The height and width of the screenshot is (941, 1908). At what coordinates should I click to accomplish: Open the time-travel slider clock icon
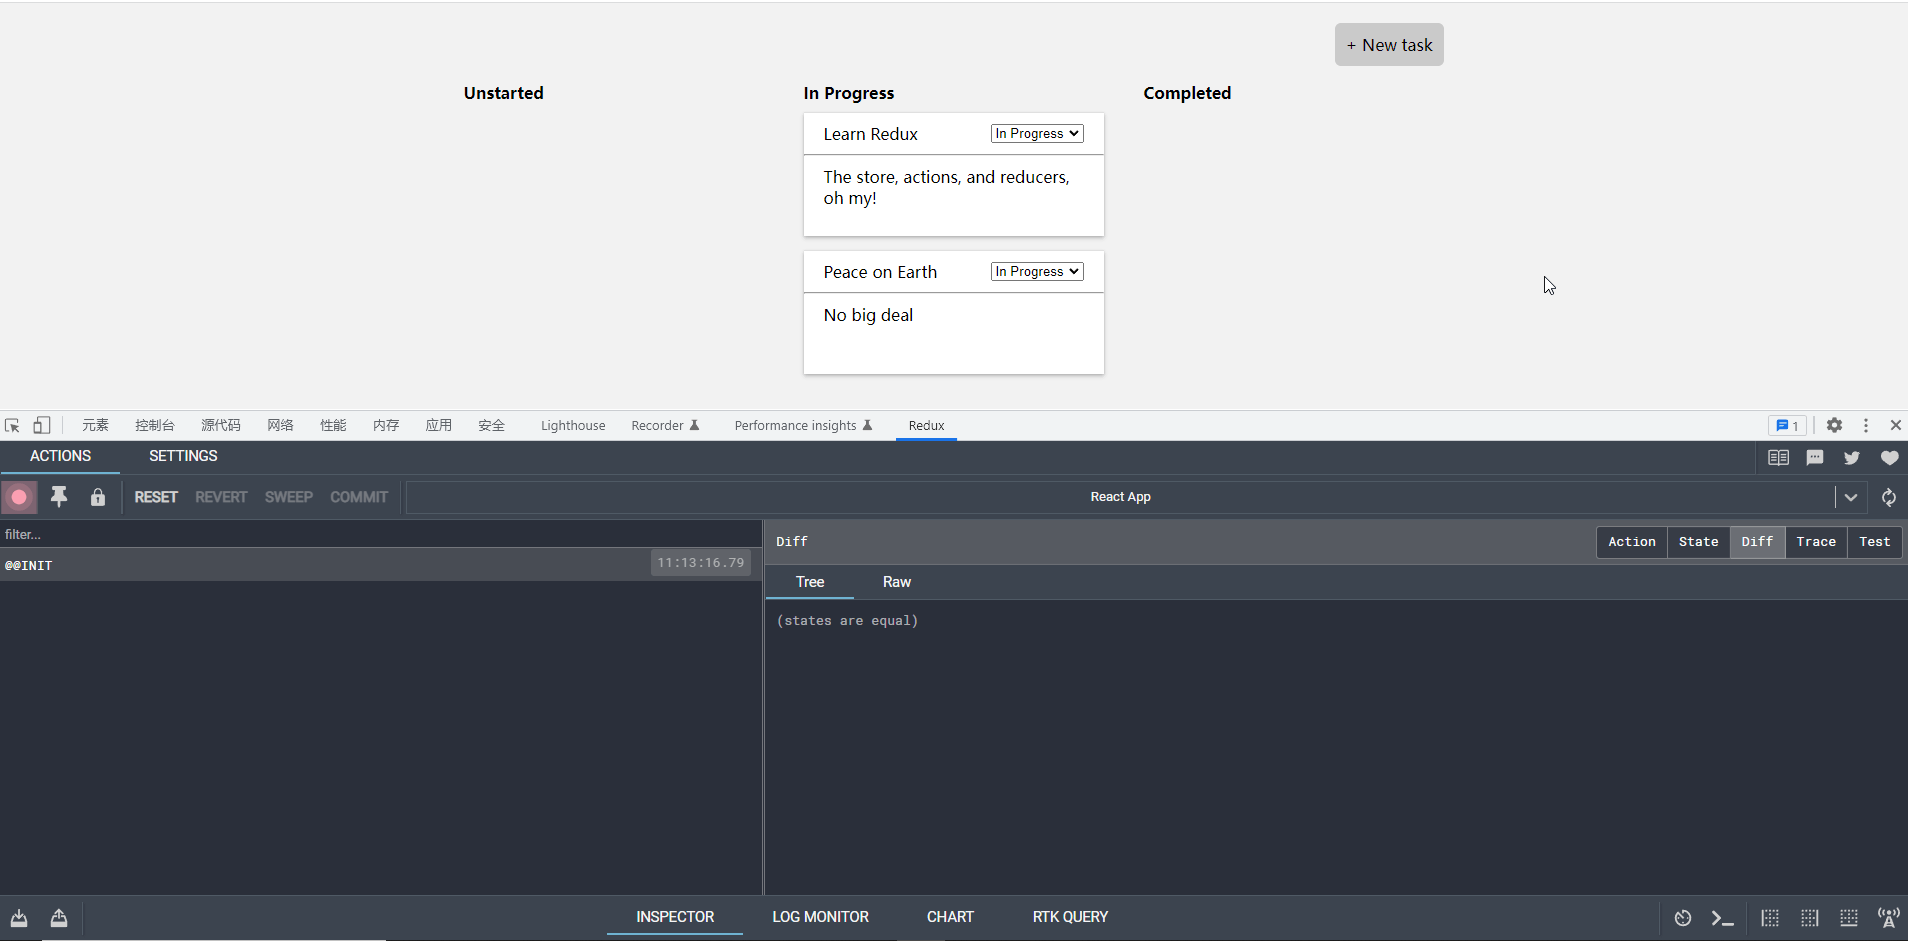tap(1683, 918)
